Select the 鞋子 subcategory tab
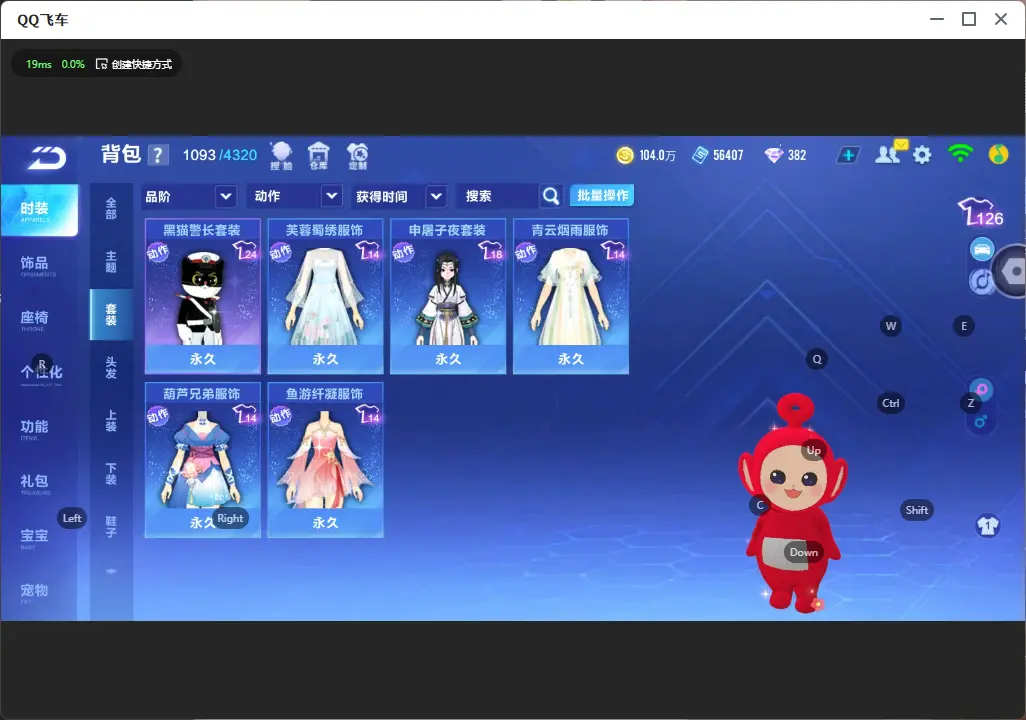The image size is (1026, 720). click(x=111, y=527)
